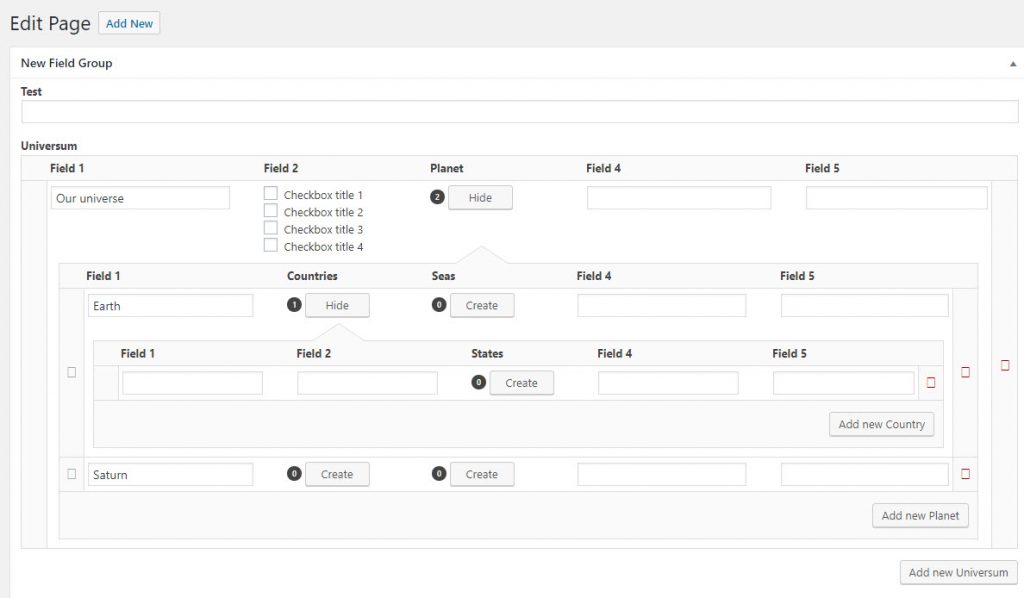
Task: Check Checkbox title 3
Action: point(270,228)
